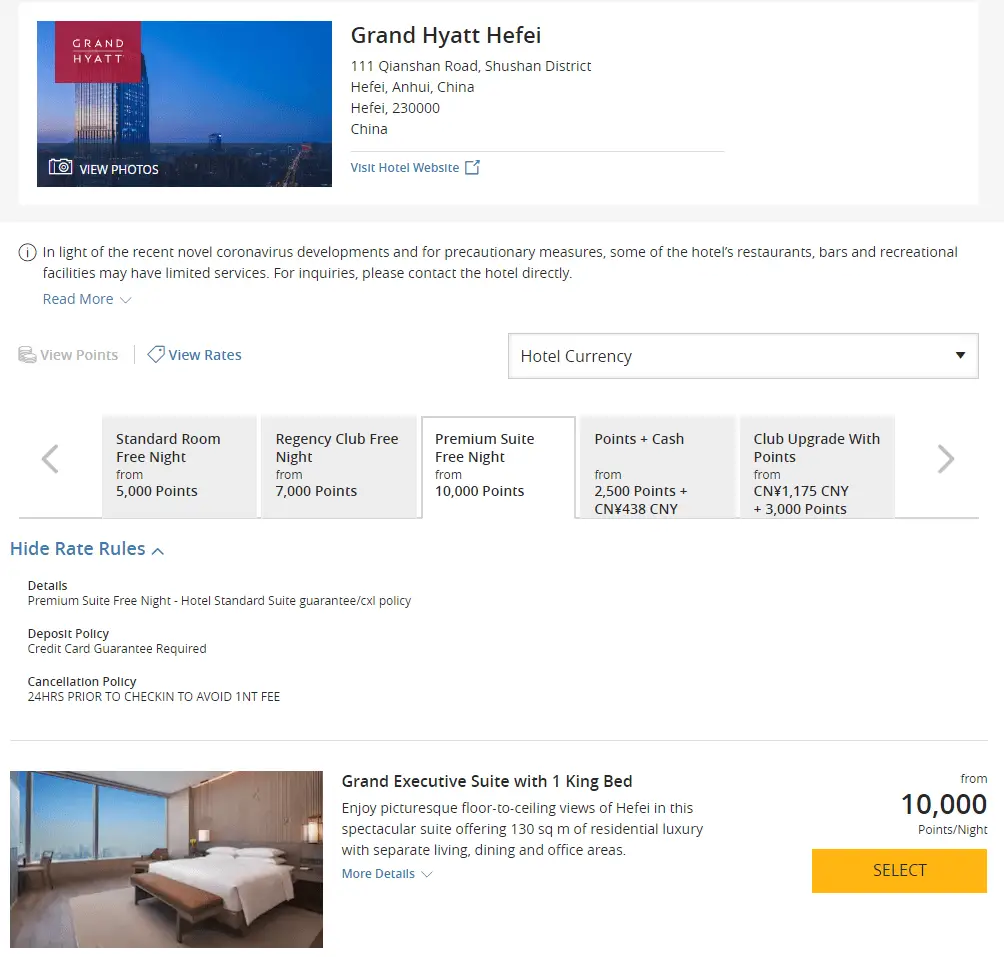Open the Hotel Currency dropdown
The width and height of the screenshot is (1004, 957).
(x=743, y=356)
